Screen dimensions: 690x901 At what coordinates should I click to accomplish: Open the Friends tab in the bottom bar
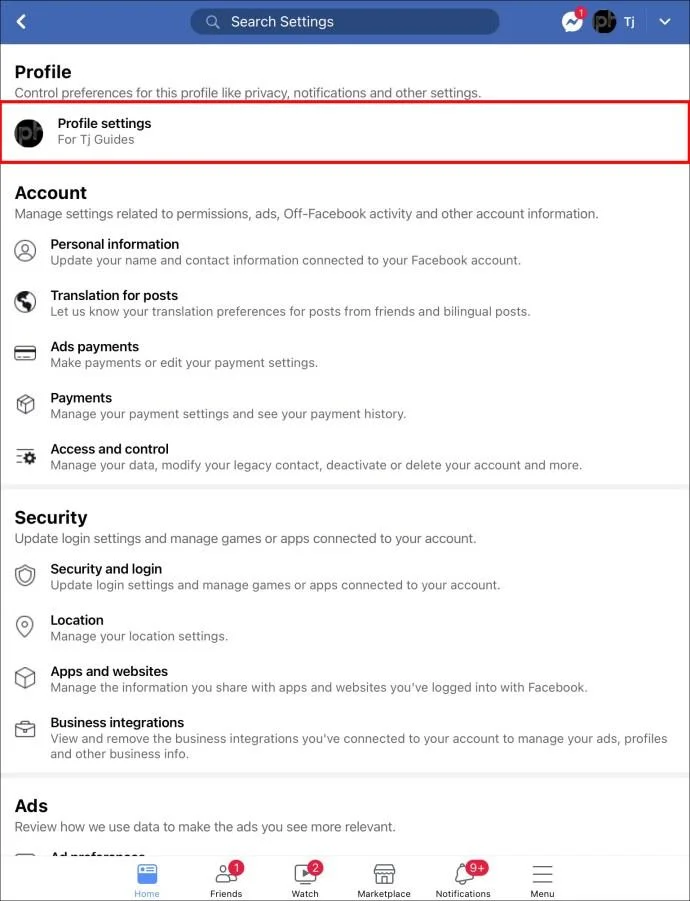(226, 879)
